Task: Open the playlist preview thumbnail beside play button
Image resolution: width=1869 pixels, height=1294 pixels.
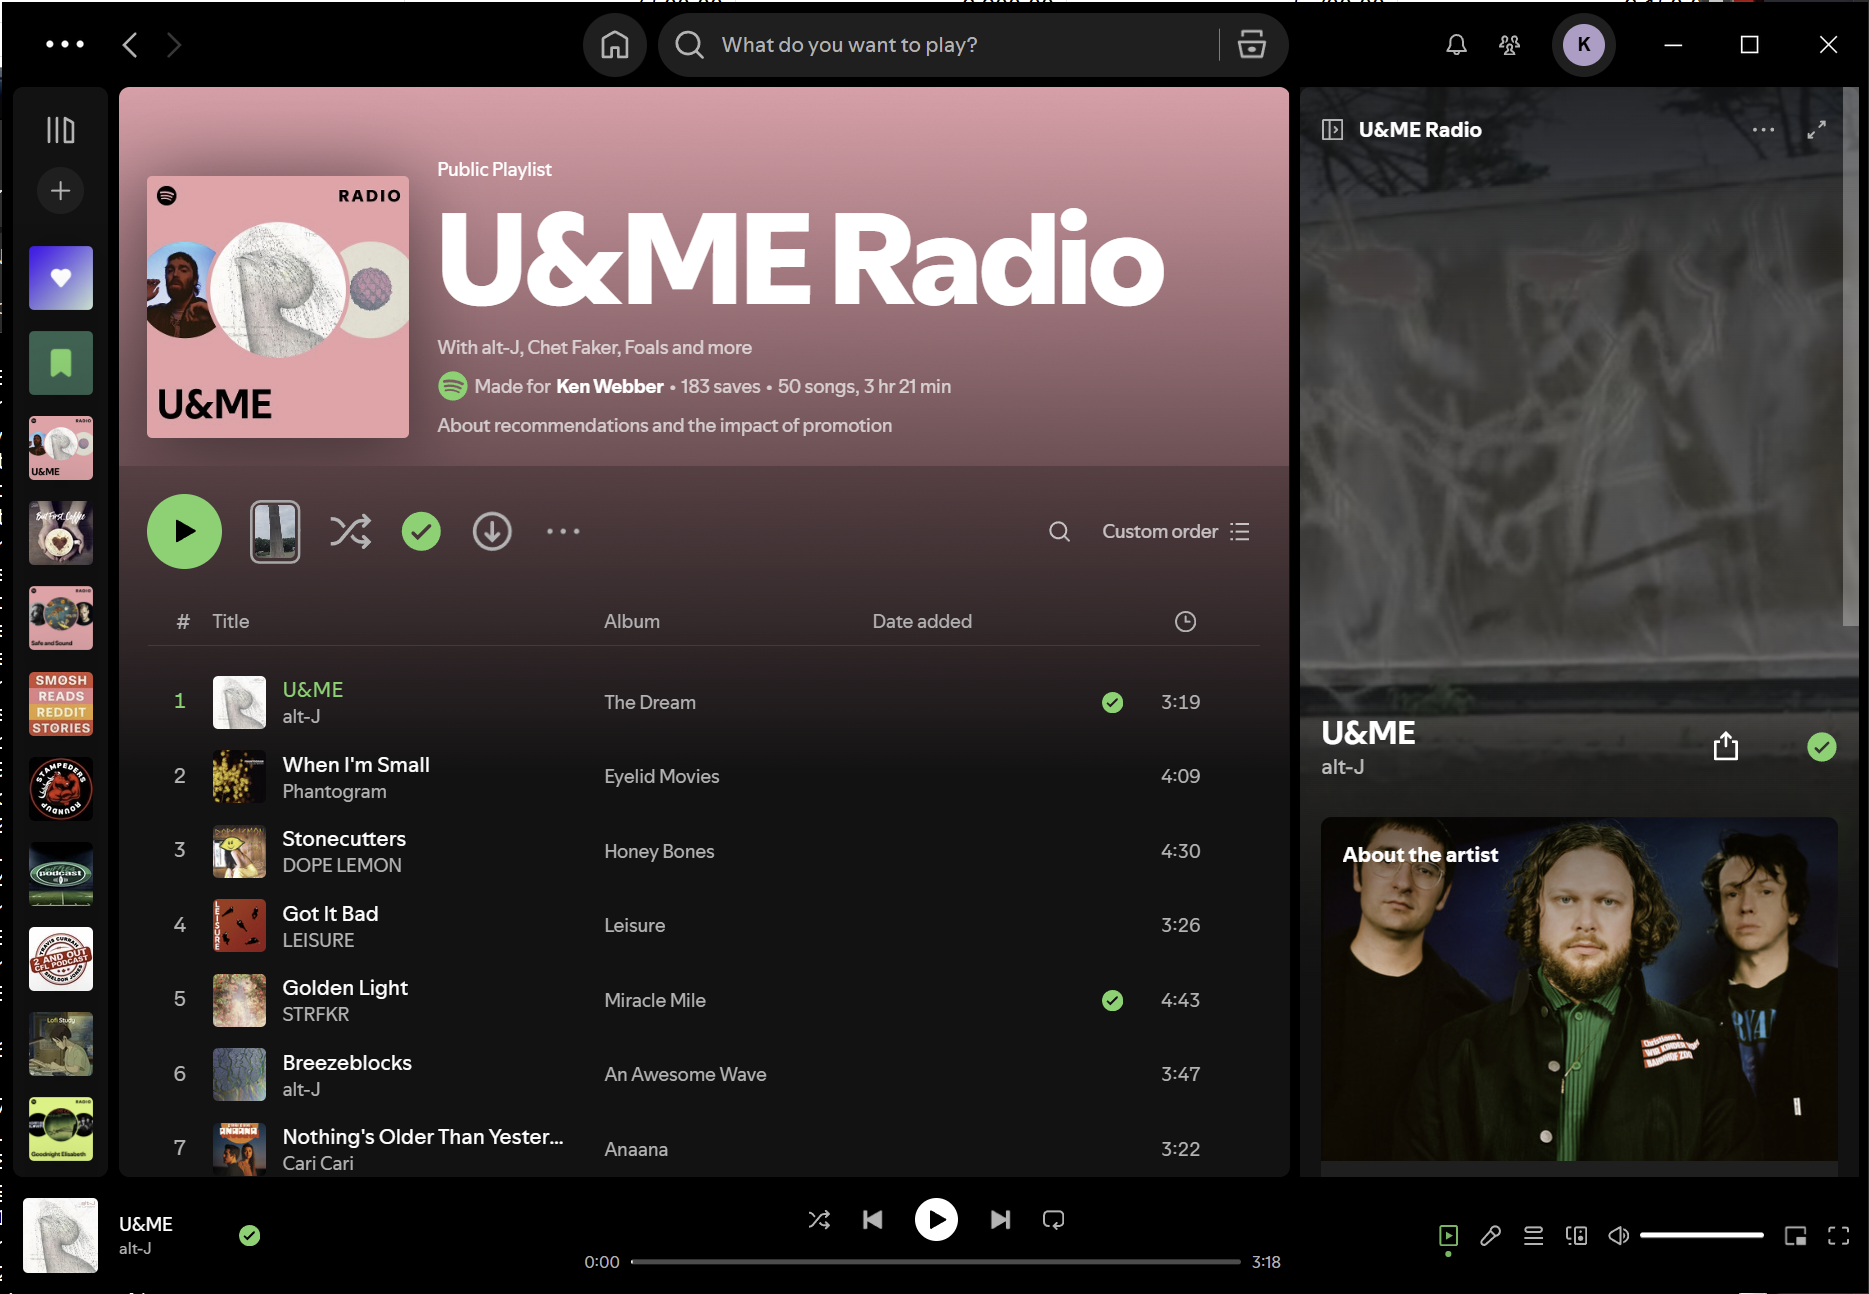Action: click(x=275, y=531)
